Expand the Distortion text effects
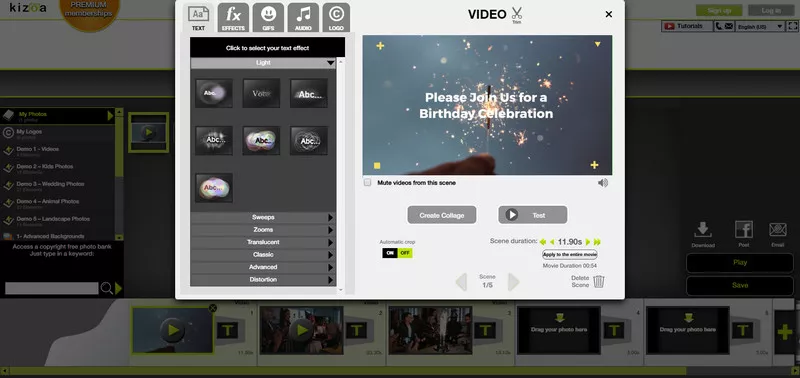Screen dimensions: 800x378 [x=263, y=280]
